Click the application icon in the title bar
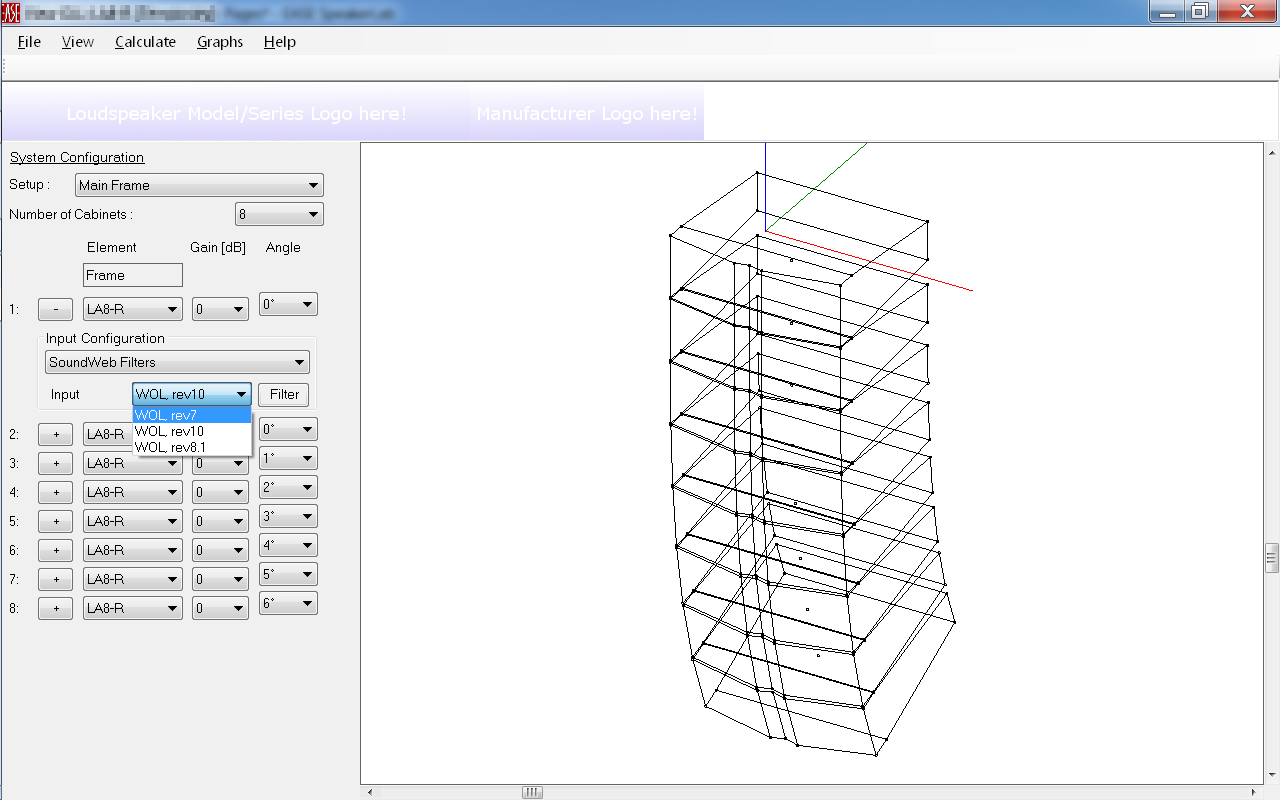Screen dimensions: 1280x800 tap(11, 12)
